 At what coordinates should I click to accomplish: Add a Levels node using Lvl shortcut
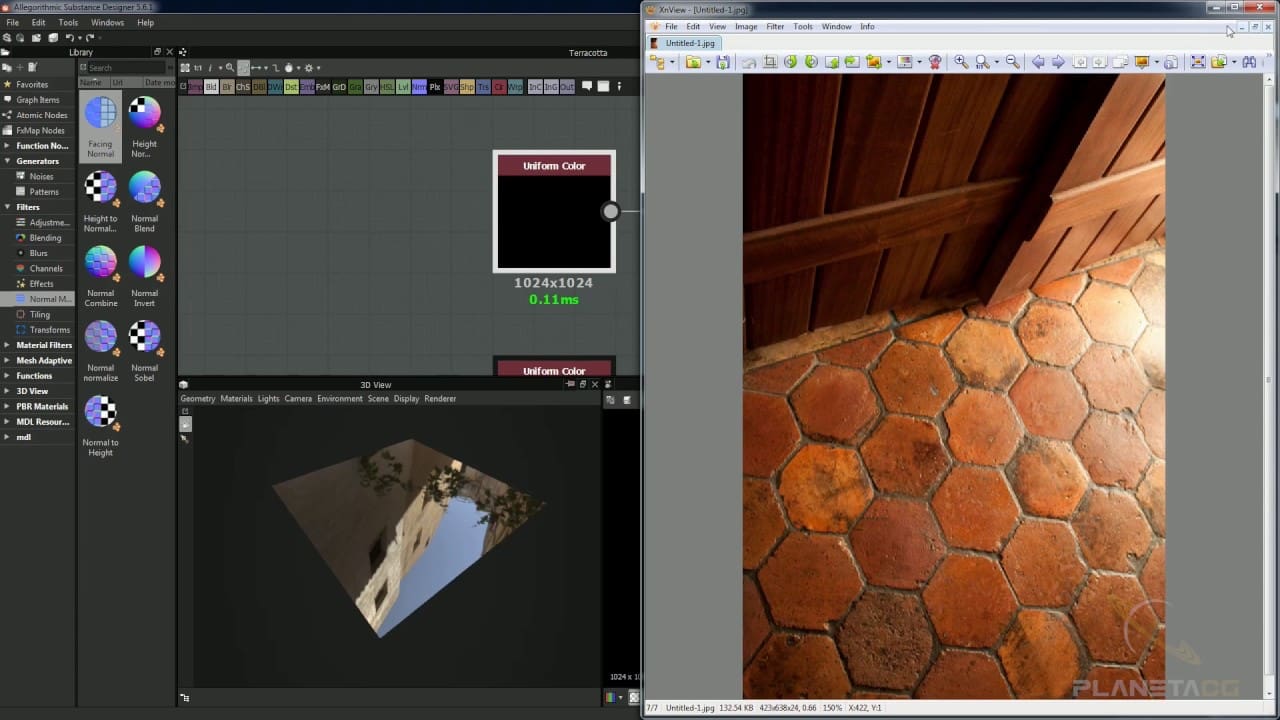click(x=403, y=87)
